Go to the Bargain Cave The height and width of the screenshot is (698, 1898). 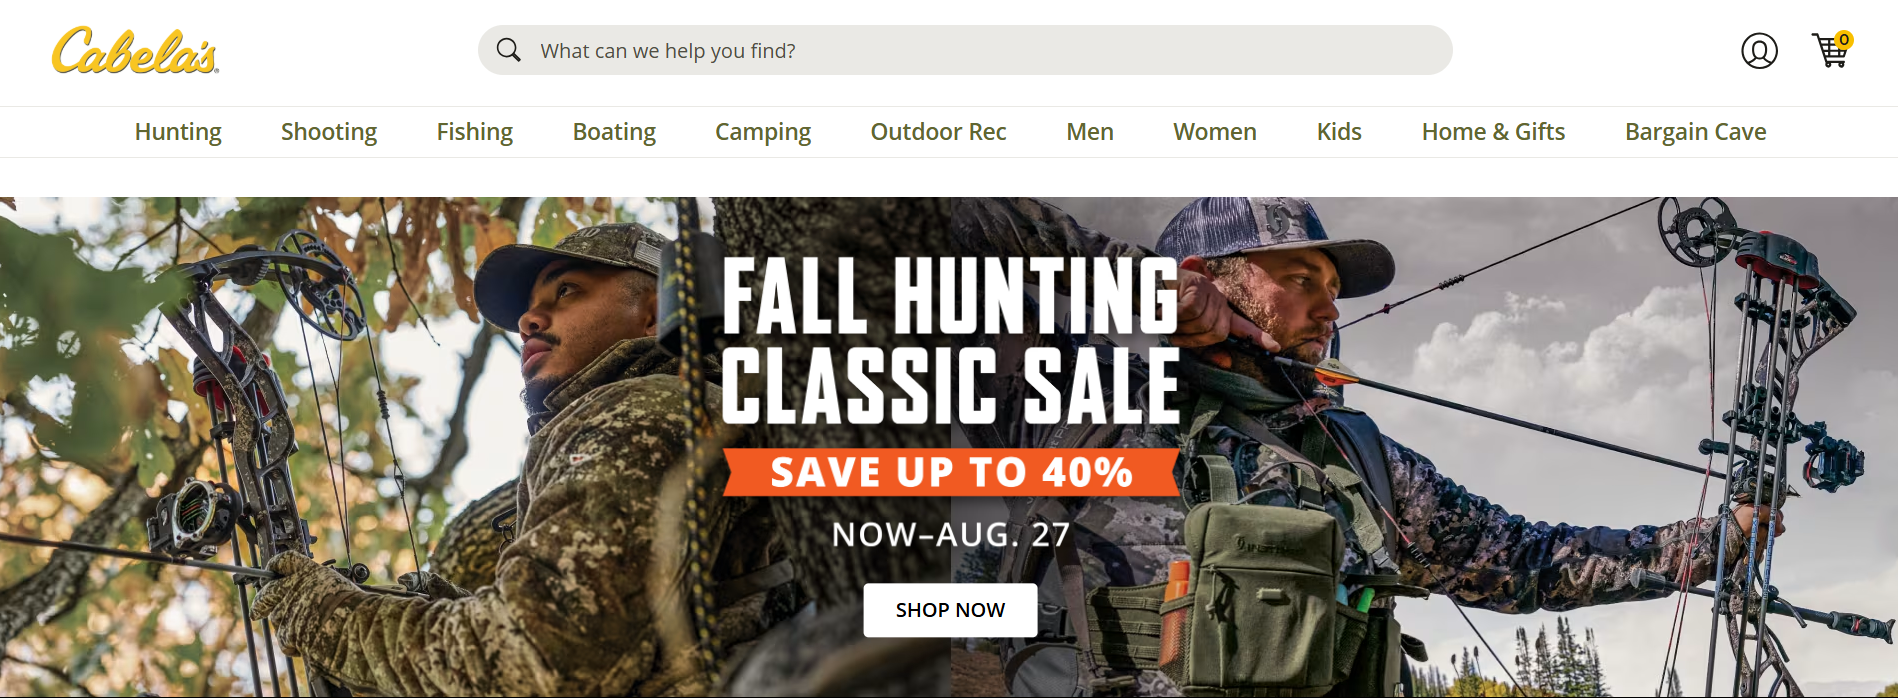[1696, 132]
